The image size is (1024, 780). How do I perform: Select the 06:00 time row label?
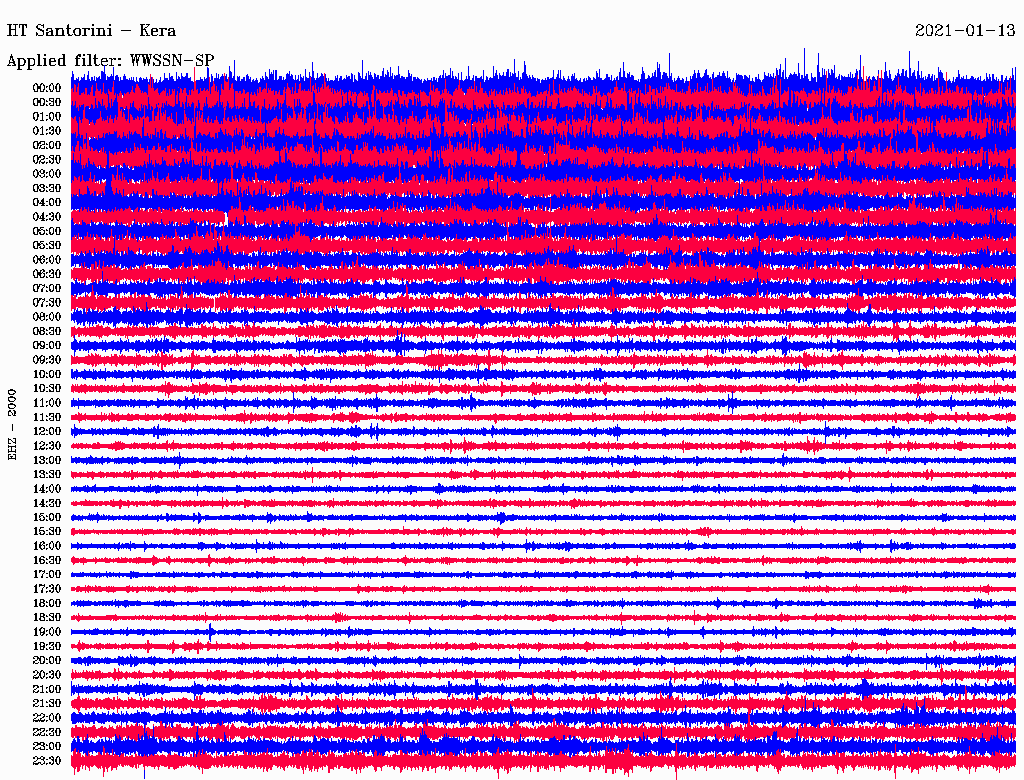(47, 259)
